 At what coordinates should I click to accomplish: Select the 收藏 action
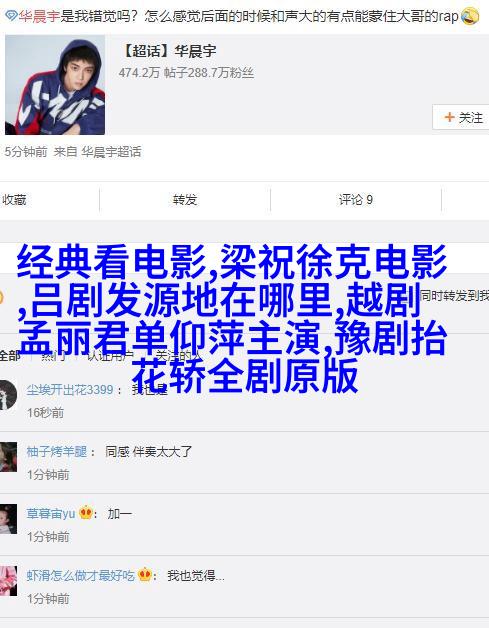coord(14,199)
